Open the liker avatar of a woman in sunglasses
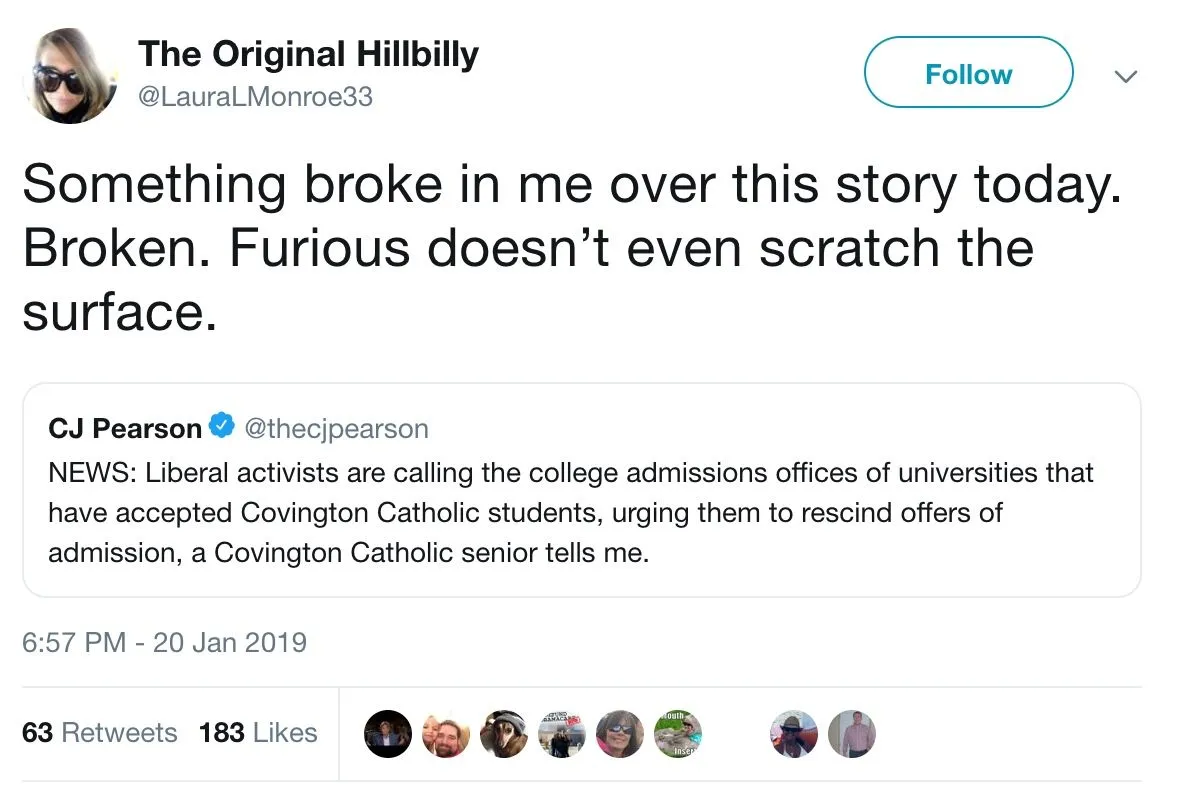This screenshot has width=1190, height=786. point(619,734)
